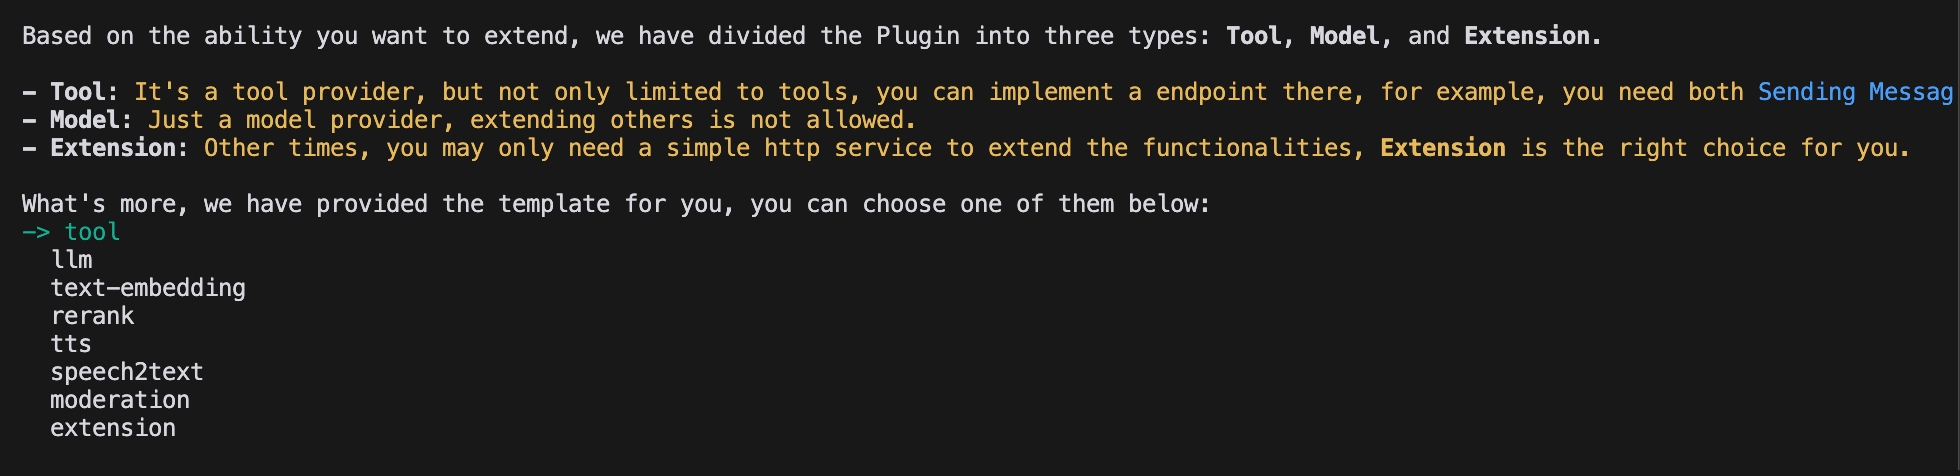
Task: Click bold Extension in 'is the right choice'
Action: [1442, 148]
